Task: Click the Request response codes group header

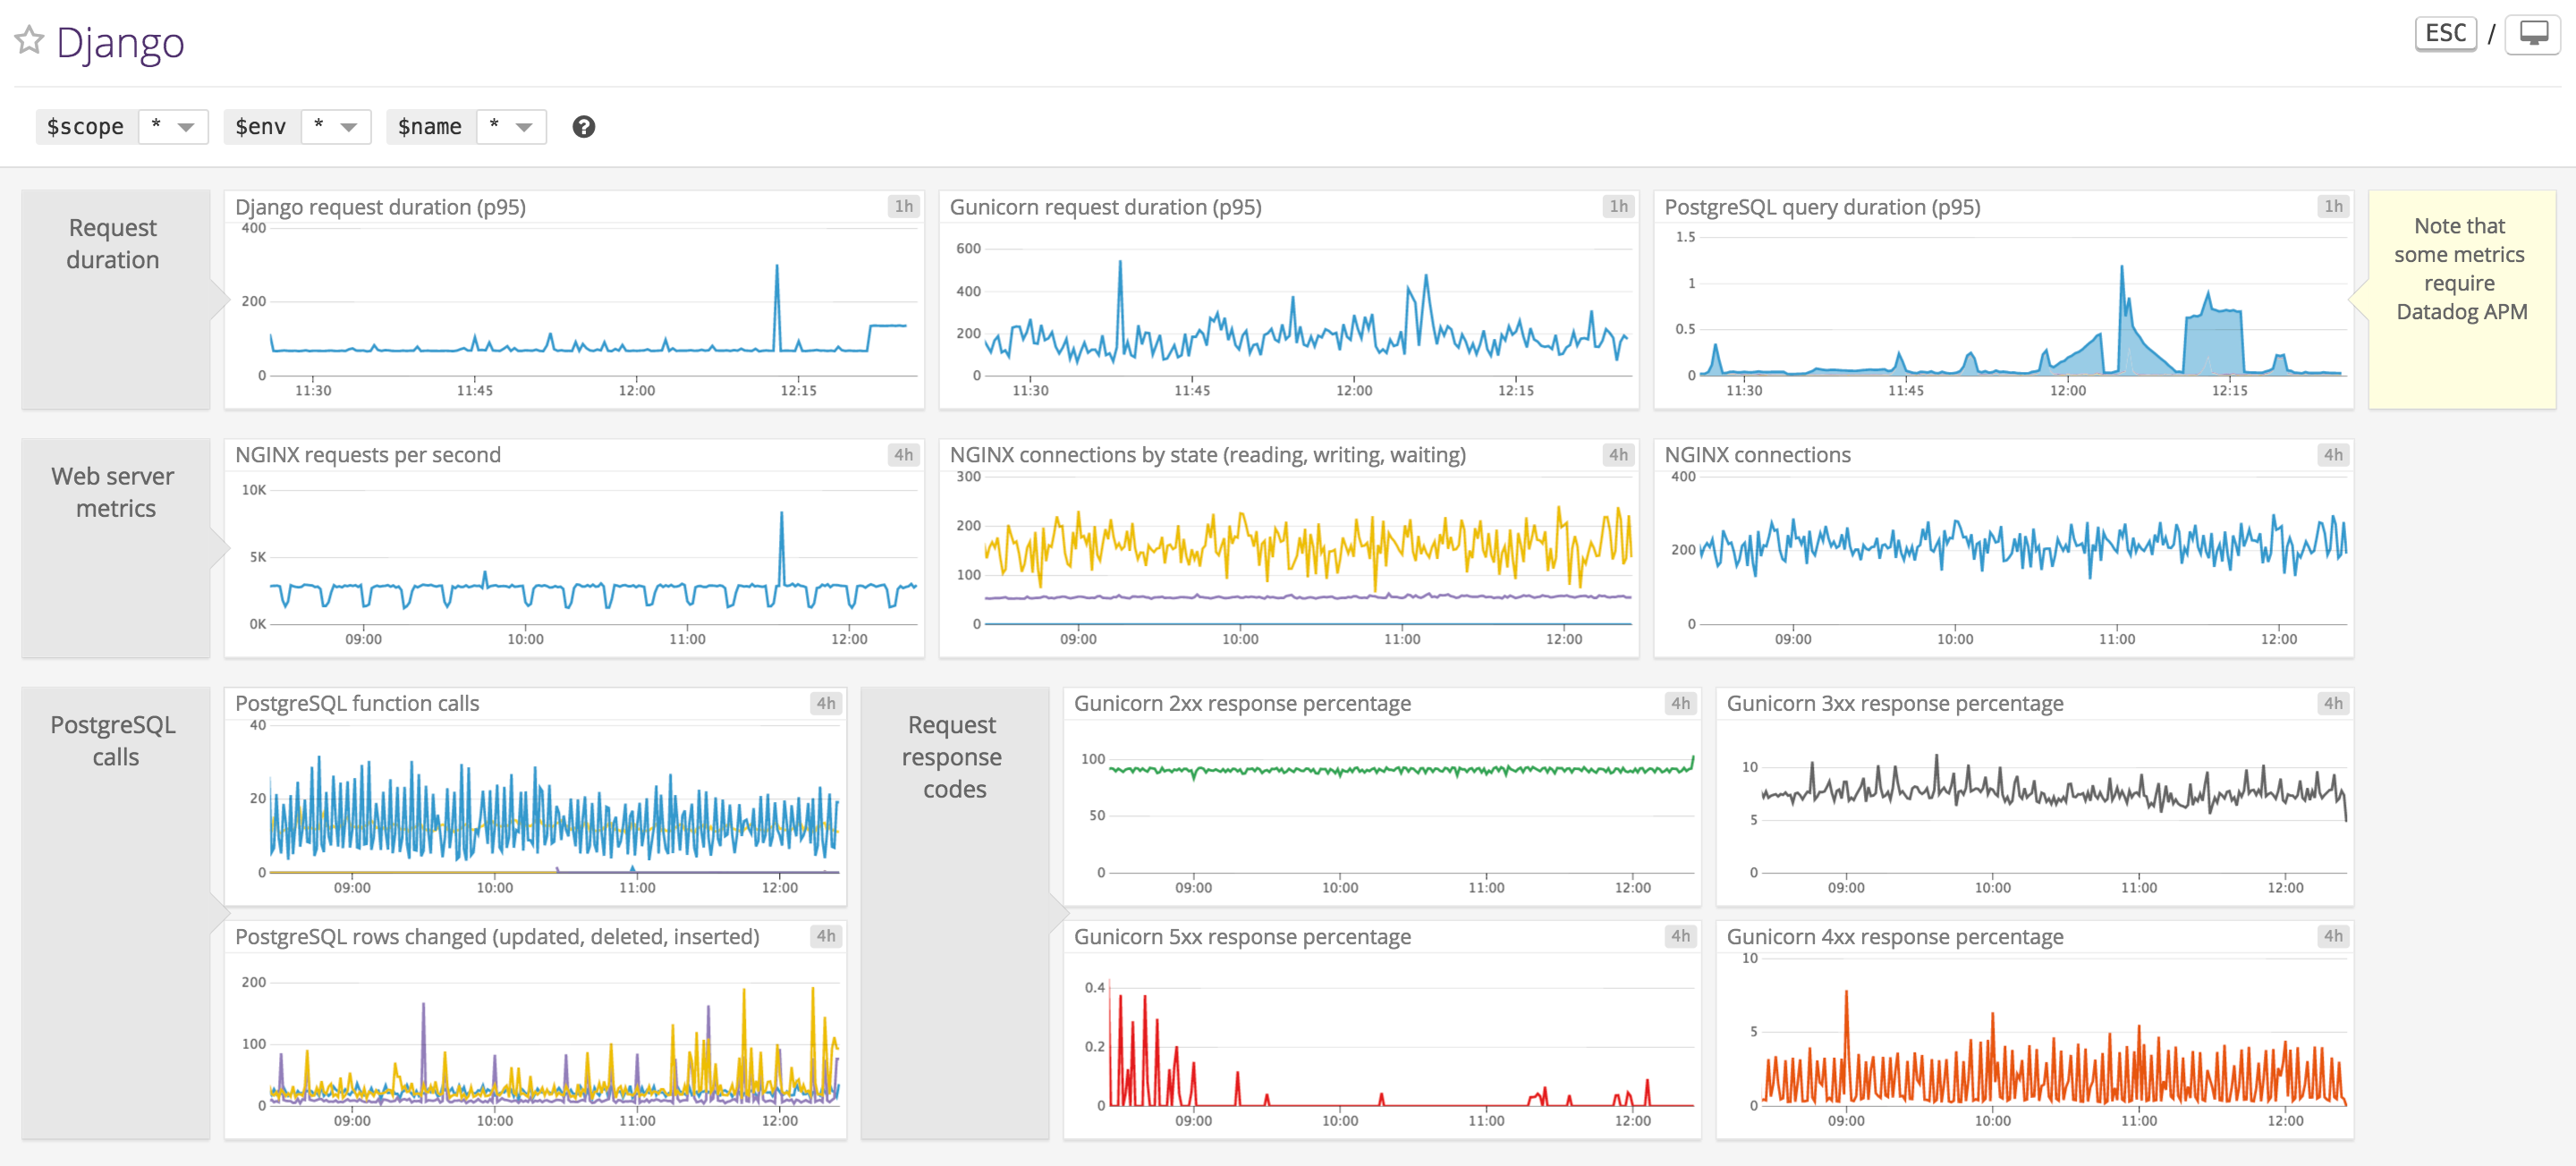Action: [x=953, y=756]
